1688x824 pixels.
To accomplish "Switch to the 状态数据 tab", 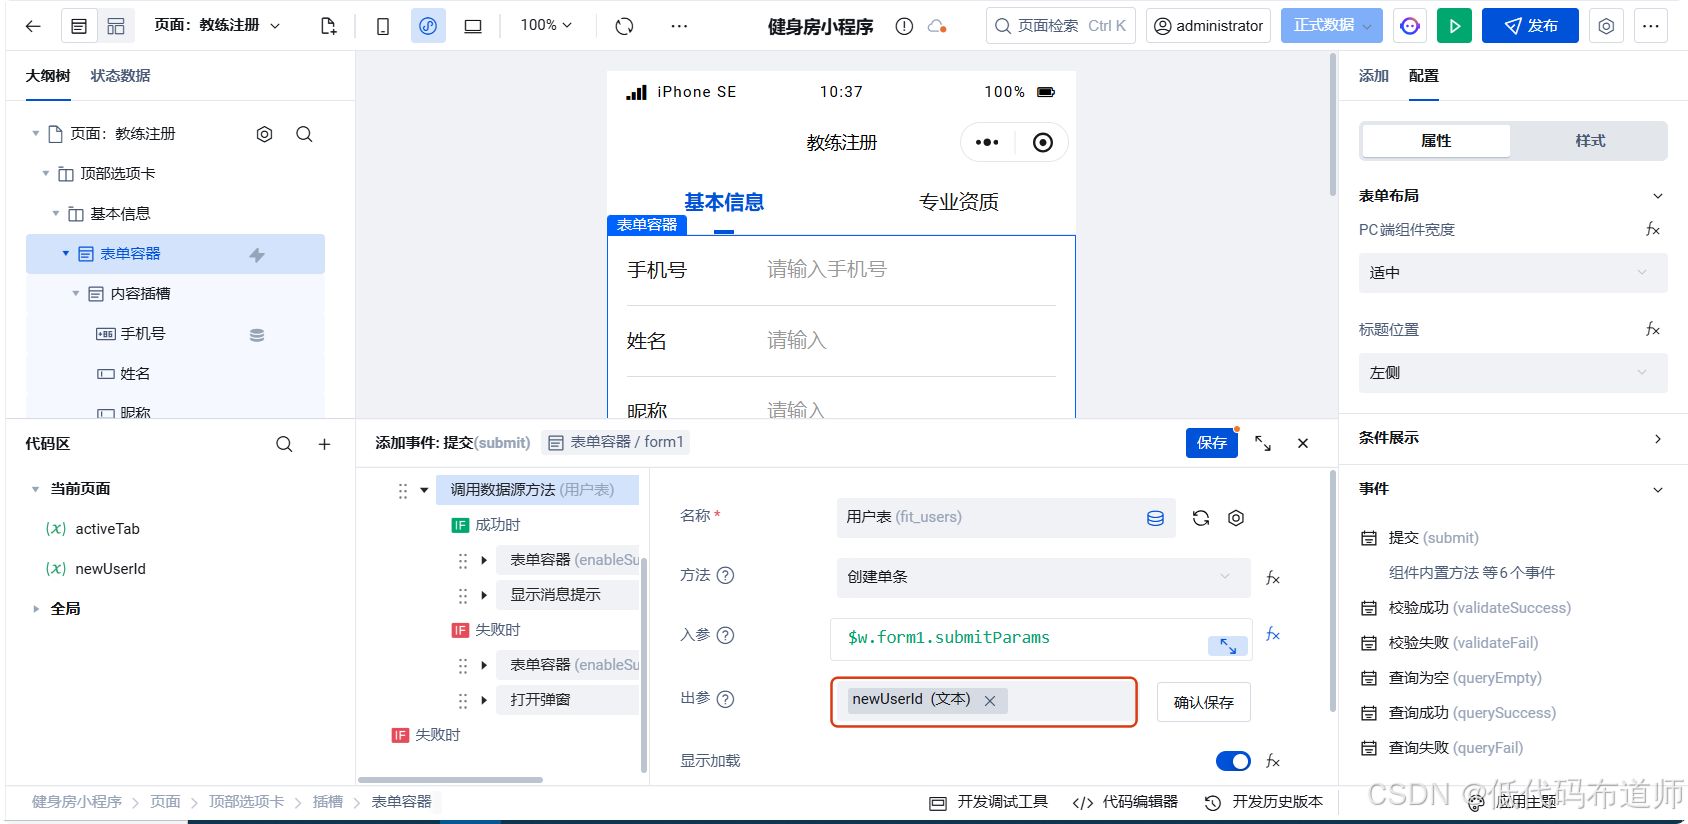I will (x=120, y=76).
